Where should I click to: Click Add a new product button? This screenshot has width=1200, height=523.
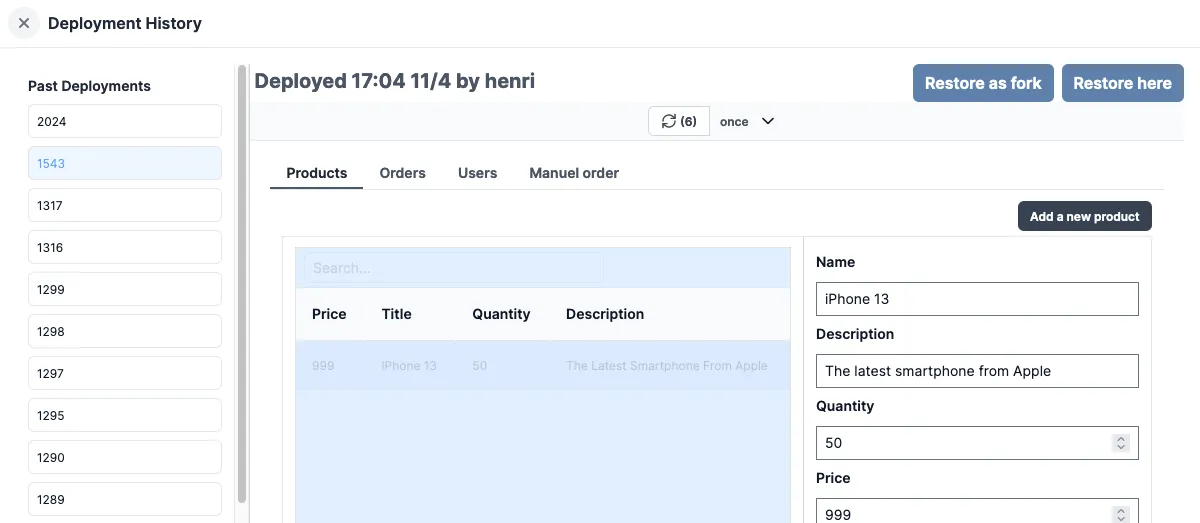point(1084,216)
